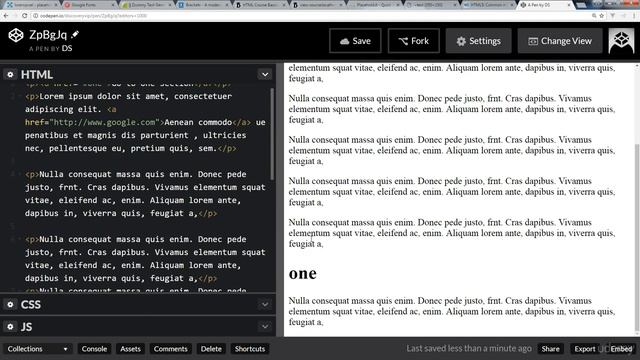Open the Chrome menu icon

point(634,16)
